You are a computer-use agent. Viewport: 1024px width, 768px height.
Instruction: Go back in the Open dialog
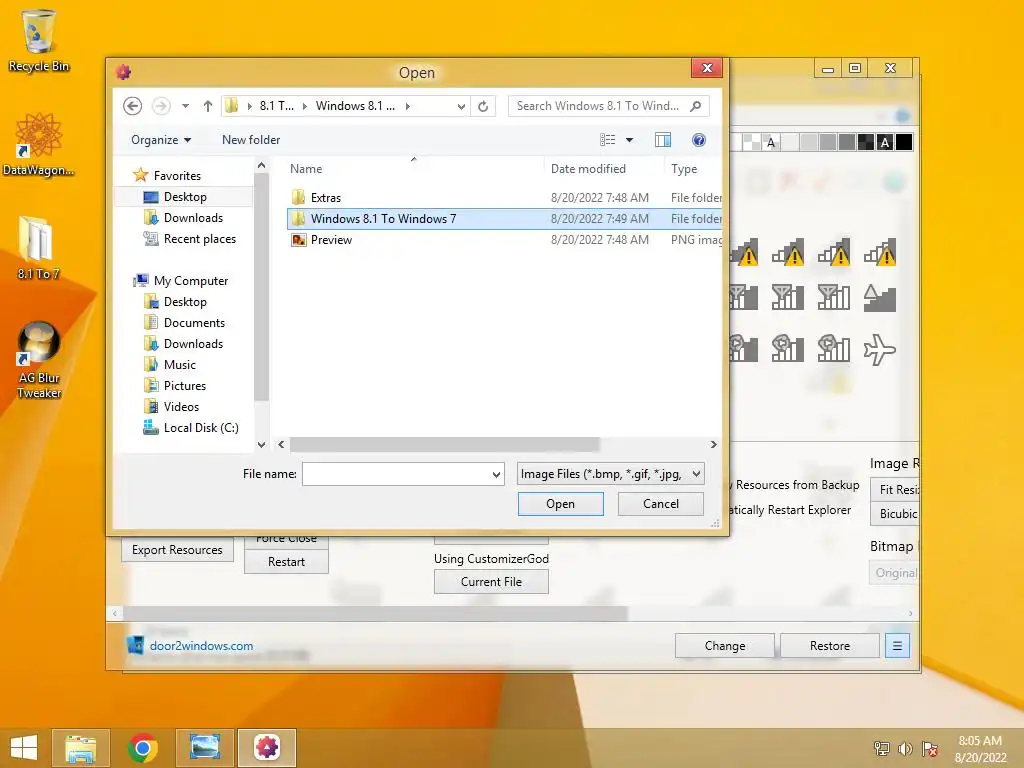pos(133,106)
